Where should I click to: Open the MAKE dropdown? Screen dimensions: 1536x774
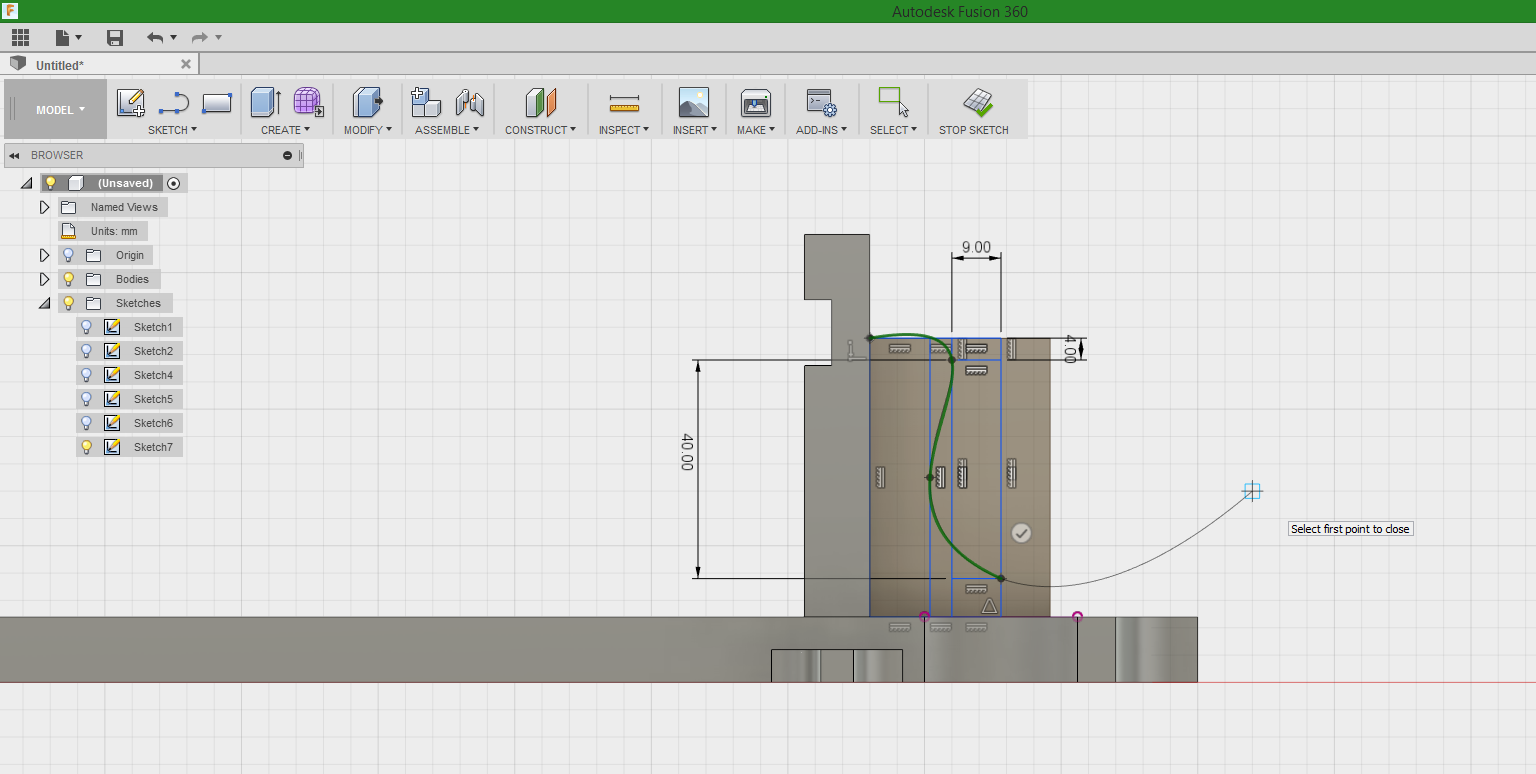(x=755, y=130)
